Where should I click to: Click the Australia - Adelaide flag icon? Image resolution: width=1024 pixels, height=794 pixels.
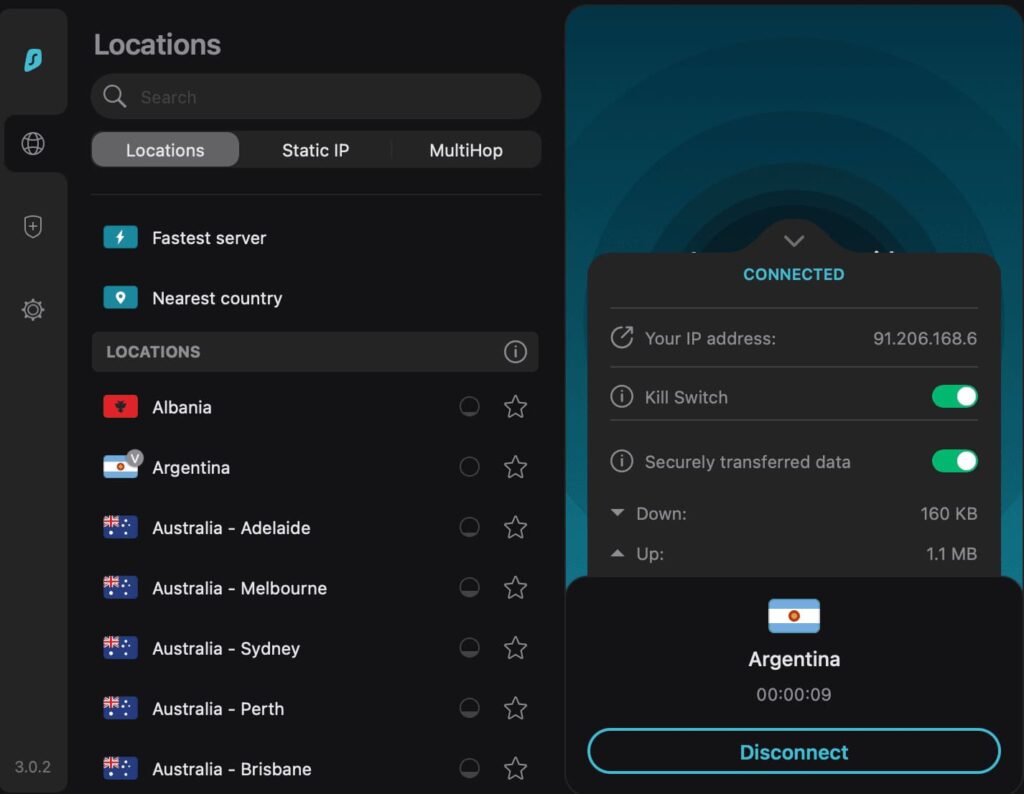(x=120, y=527)
